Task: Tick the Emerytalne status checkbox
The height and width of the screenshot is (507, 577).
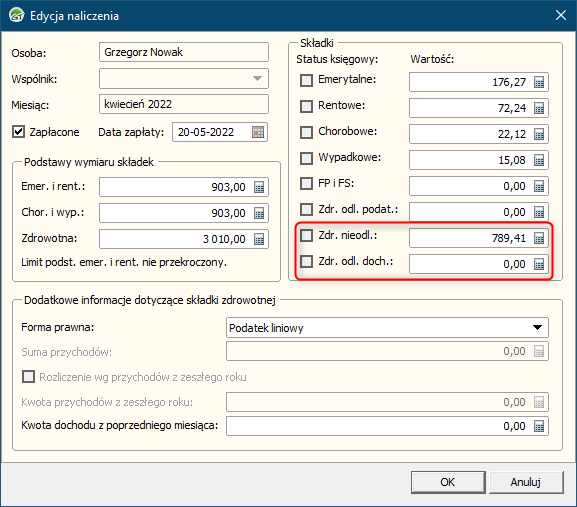Action: click(306, 80)
